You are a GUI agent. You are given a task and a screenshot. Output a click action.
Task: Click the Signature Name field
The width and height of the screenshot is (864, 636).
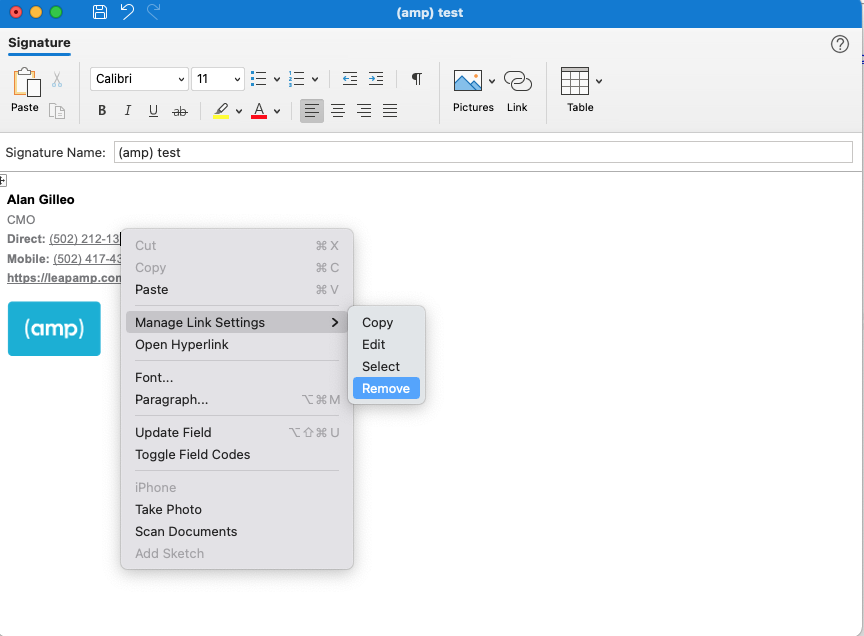pos(483,152)
